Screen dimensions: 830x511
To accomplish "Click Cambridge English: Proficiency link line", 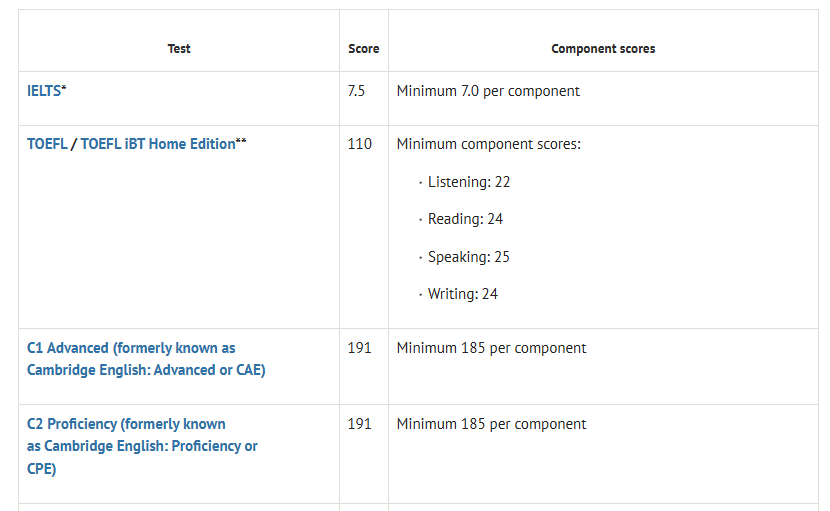I will (142, 446).
